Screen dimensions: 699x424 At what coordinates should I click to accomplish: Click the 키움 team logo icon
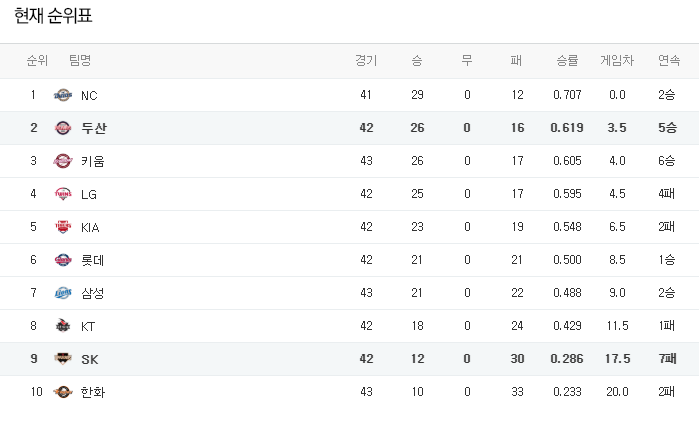[x=63, y=161]
